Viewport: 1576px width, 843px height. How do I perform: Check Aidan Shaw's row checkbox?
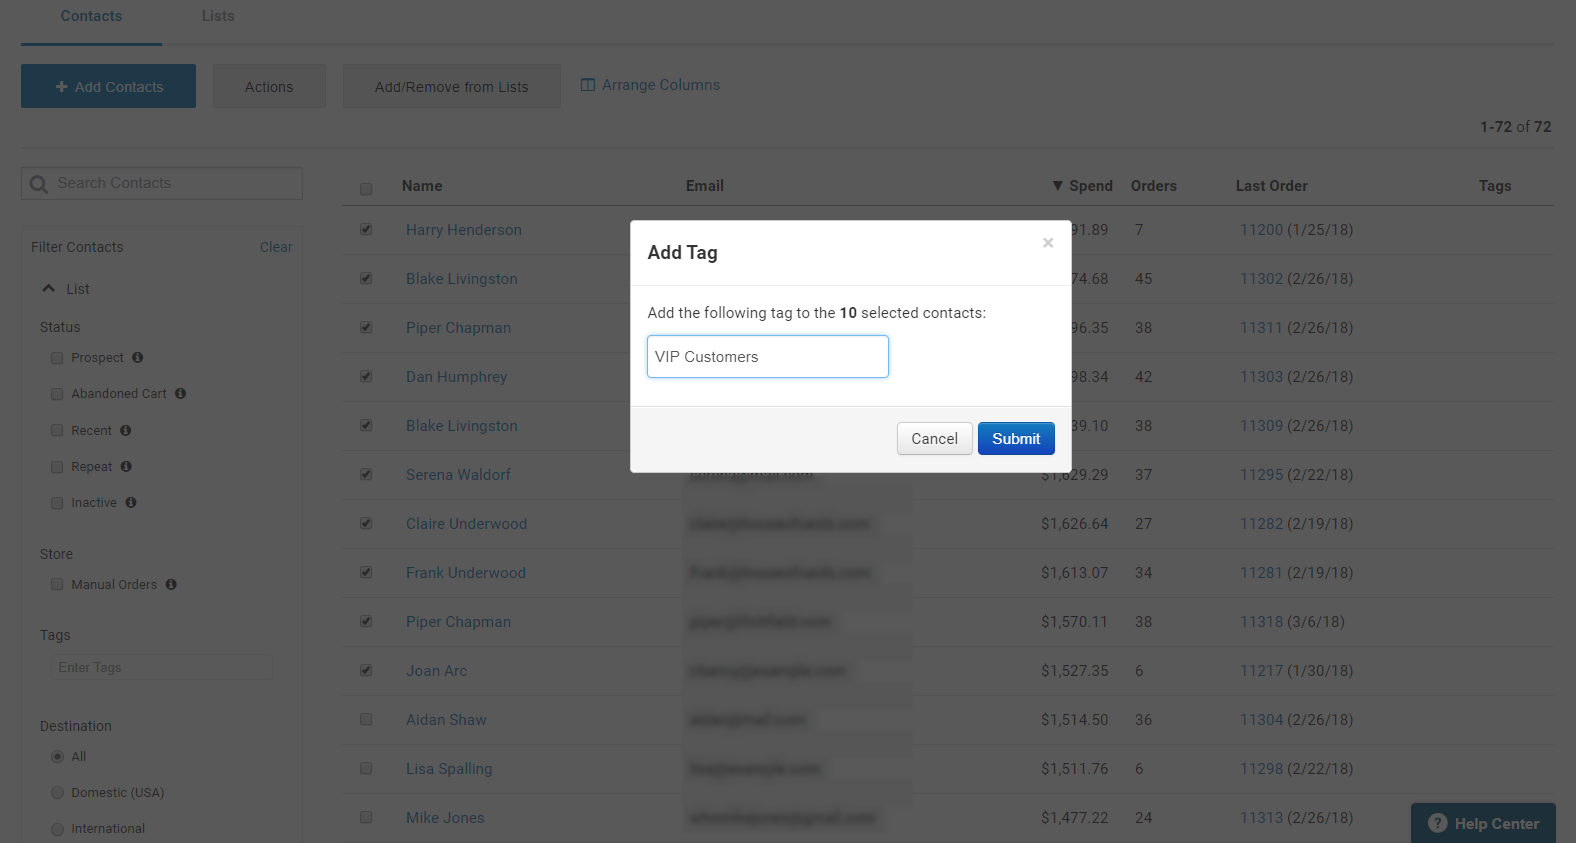point(366,719)
